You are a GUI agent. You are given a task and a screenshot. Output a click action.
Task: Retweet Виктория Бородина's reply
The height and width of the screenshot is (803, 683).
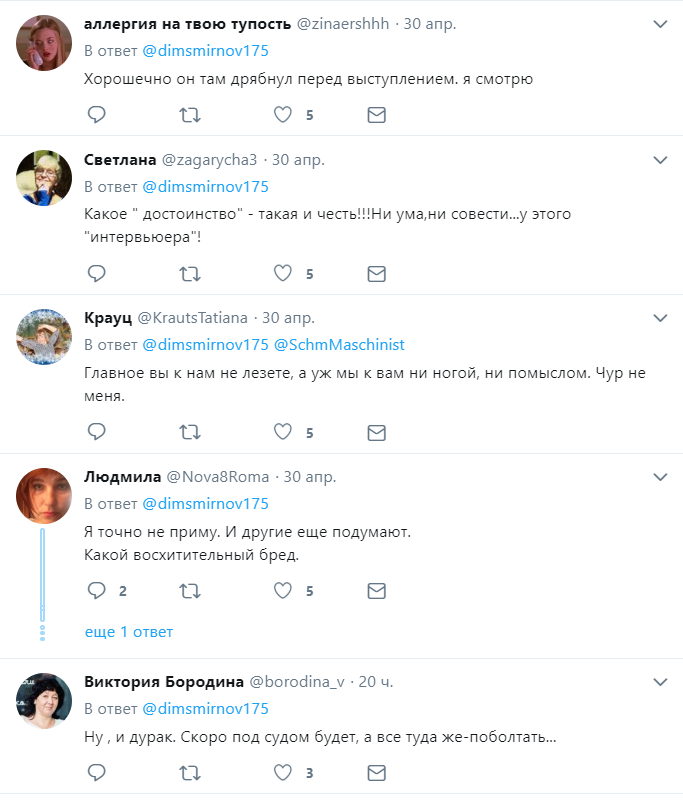pos(189,773)
